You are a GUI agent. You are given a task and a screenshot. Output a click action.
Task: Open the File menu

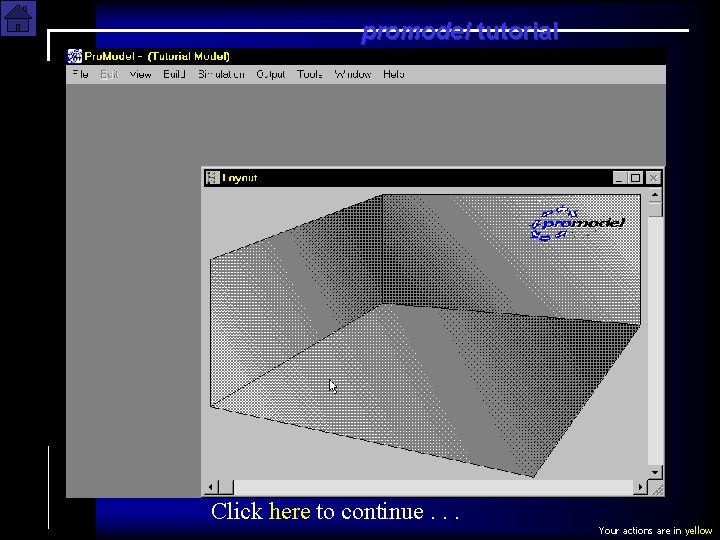[80, 74]
